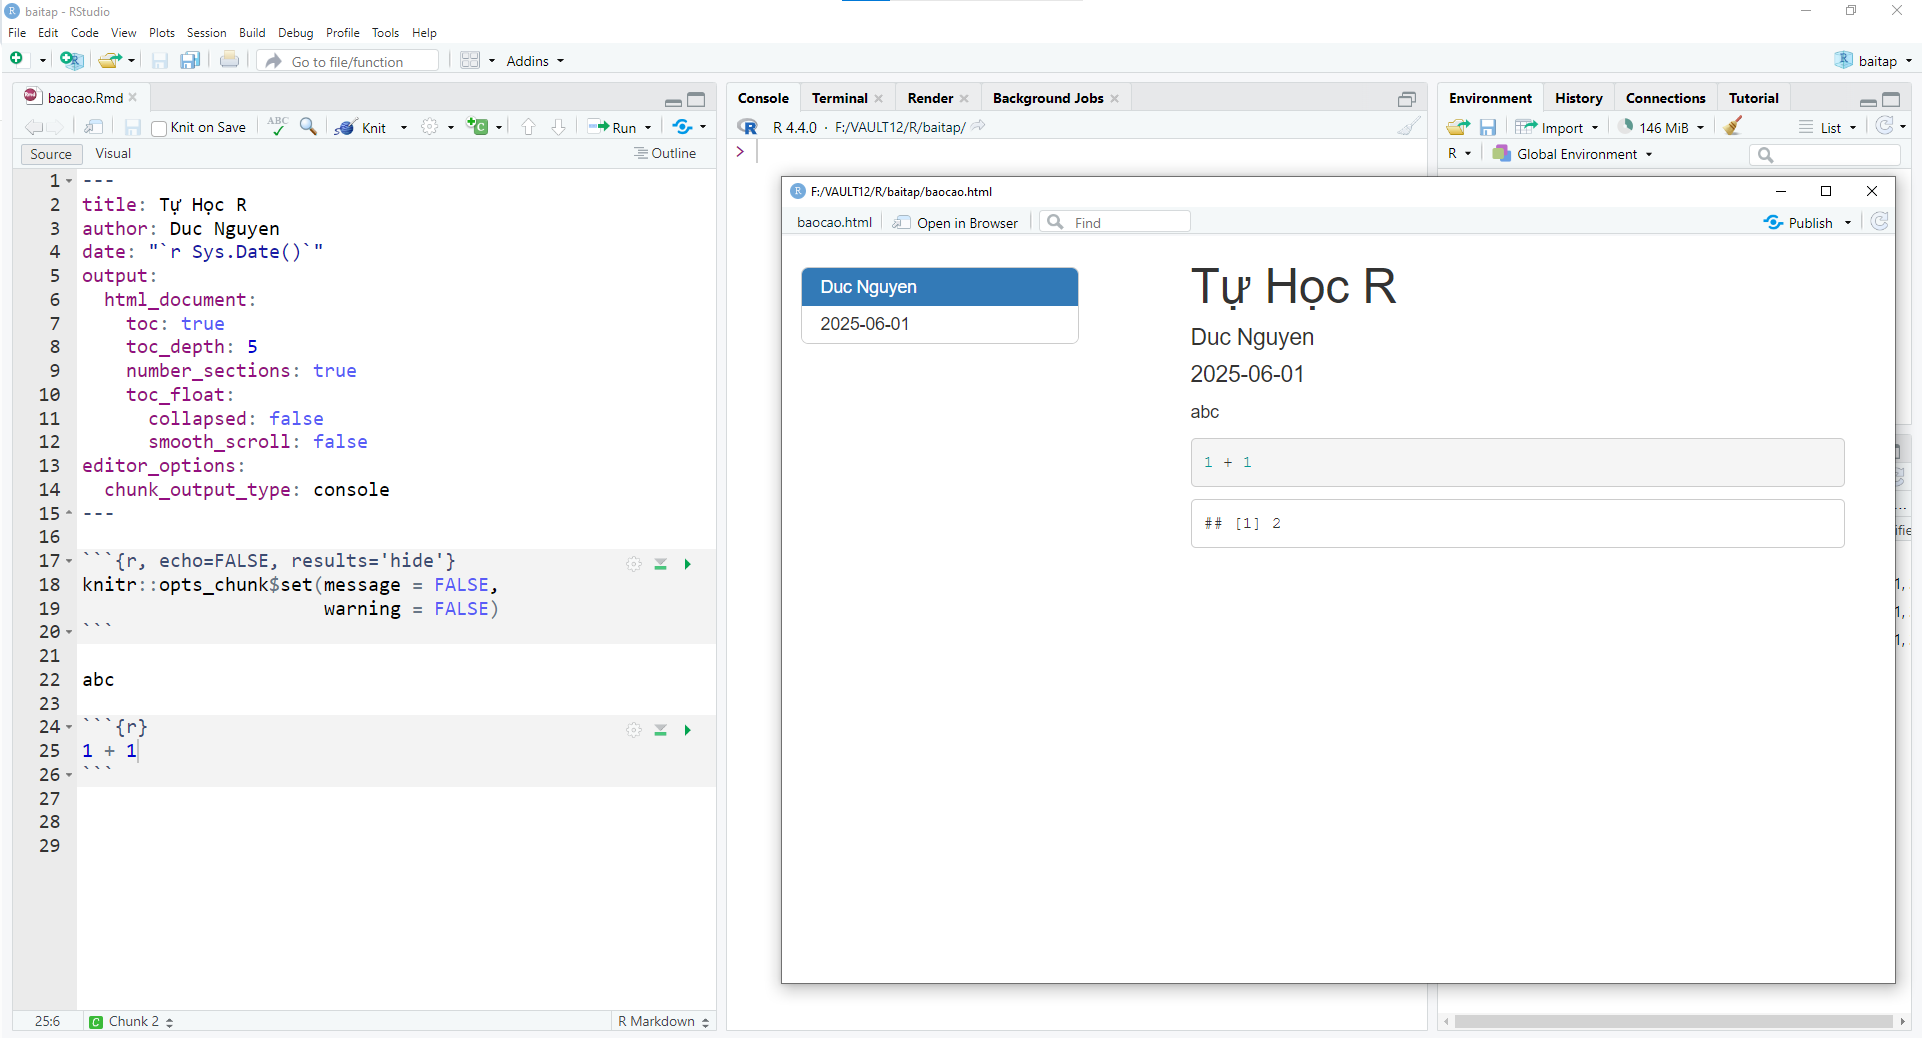The width and height of the screenshot is (1922, 1038).
Task: Open chunk options gear on line 24
Action: click(x=634, y=730)
